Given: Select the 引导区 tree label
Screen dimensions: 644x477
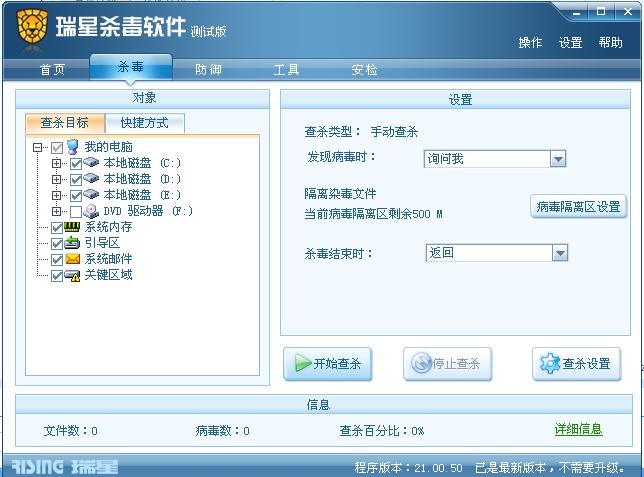Looking at the screenshot, I should pyautogui.click(x=102, y=243).
